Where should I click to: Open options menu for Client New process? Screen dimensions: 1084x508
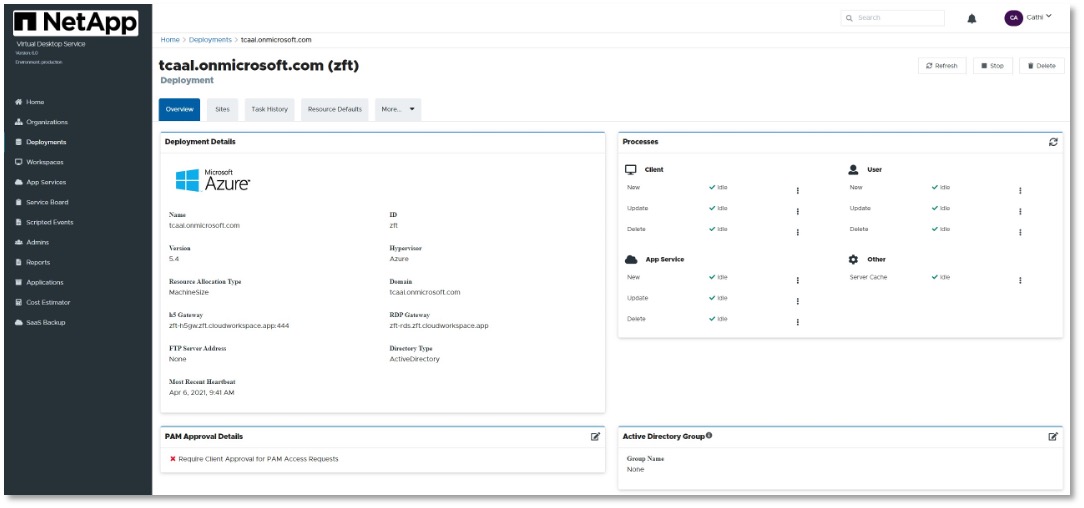pyautogui.click(x=797, y=190)
